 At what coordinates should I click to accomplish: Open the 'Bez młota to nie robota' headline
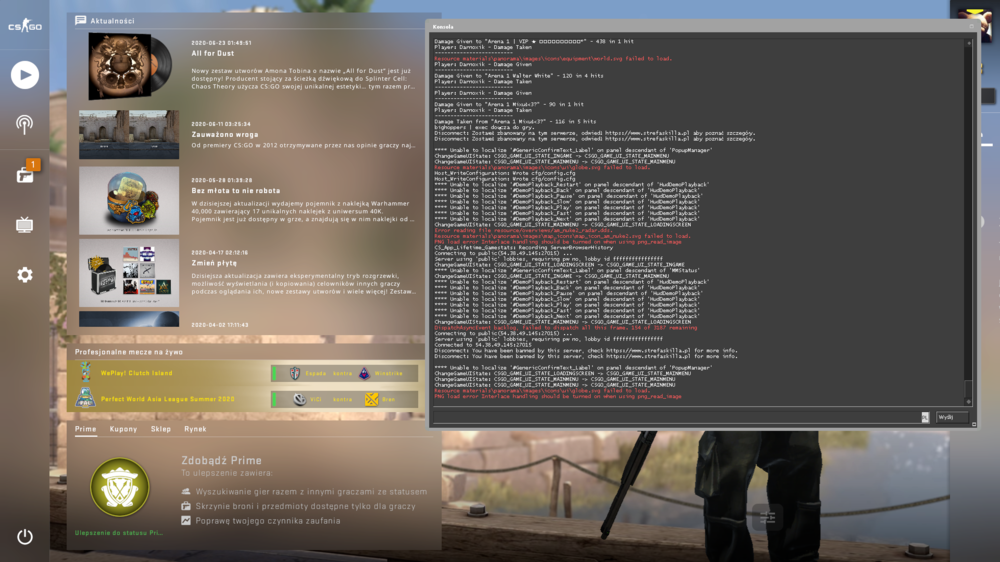[x=235, y=191]
